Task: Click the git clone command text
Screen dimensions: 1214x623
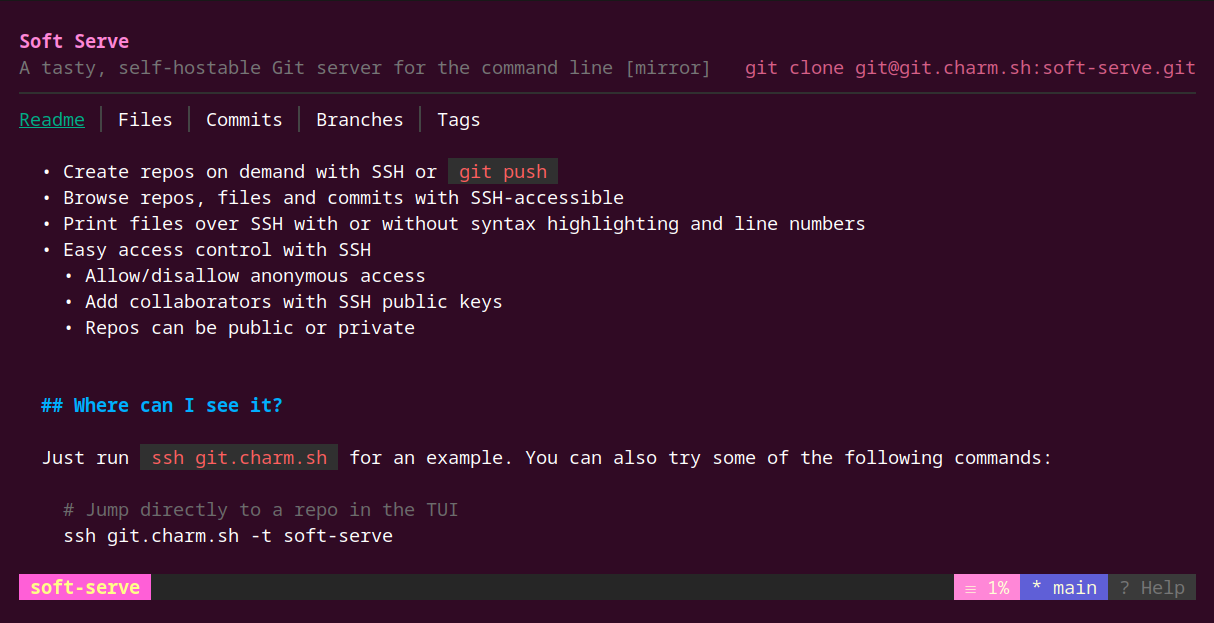Action: tap(970, 68)
